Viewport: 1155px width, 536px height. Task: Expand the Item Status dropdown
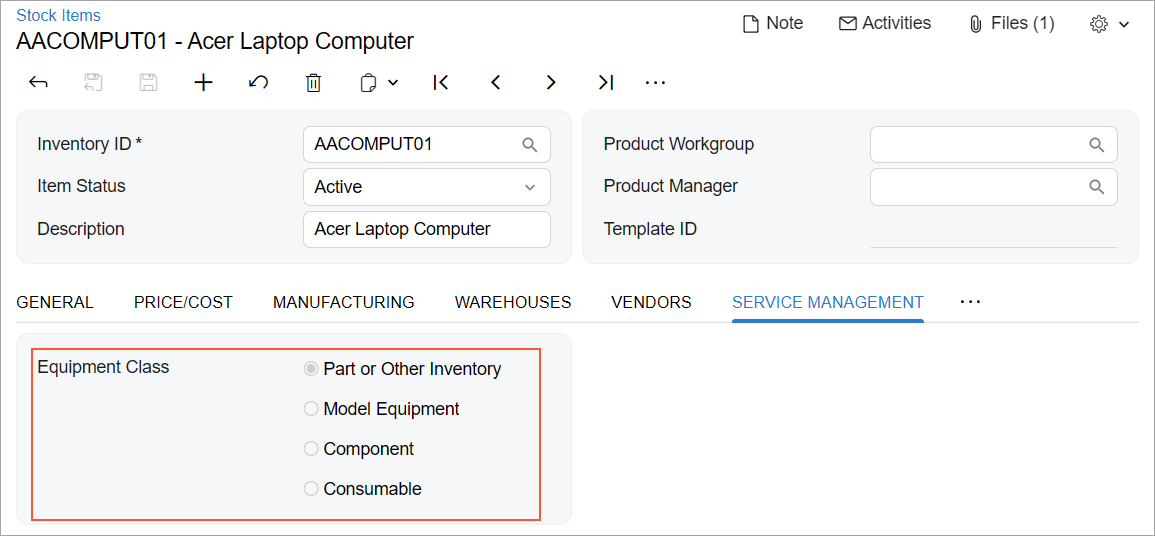click(529, 187)
